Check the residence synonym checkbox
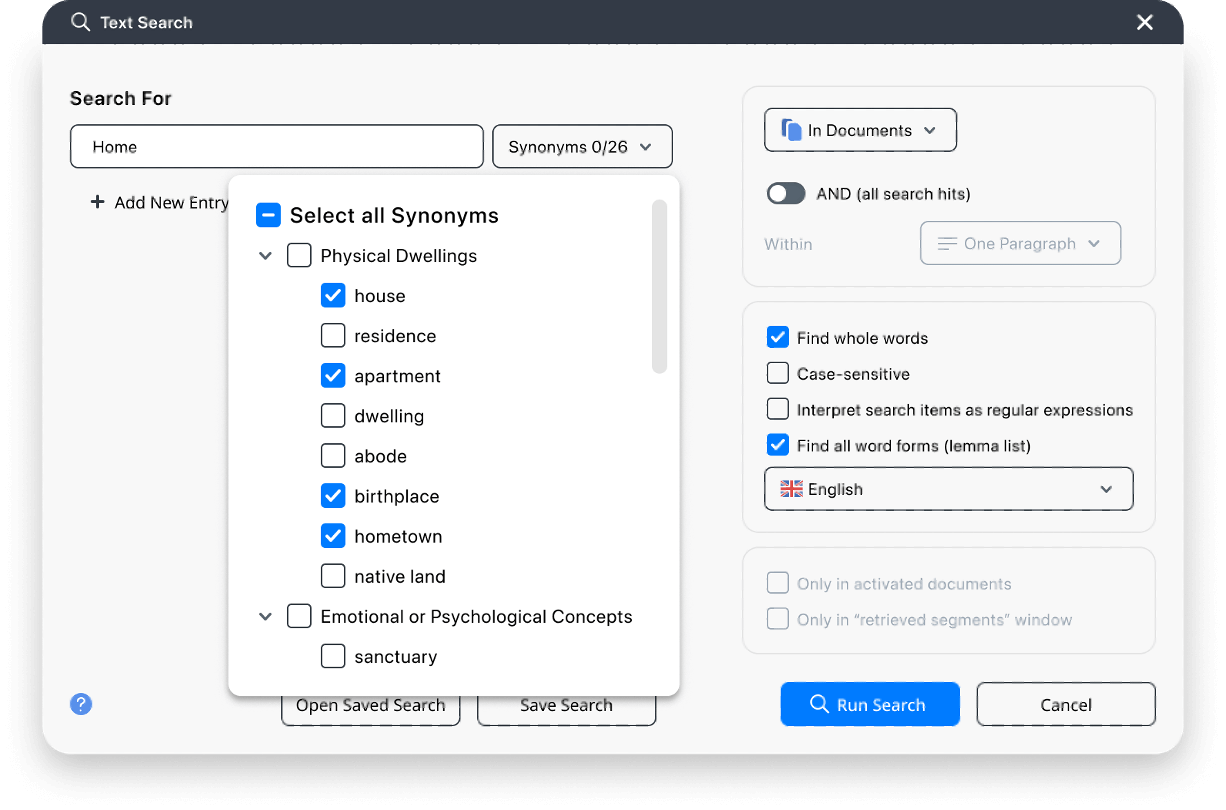Viewport: 1226px width, 810px height. (x=333, y=336)
